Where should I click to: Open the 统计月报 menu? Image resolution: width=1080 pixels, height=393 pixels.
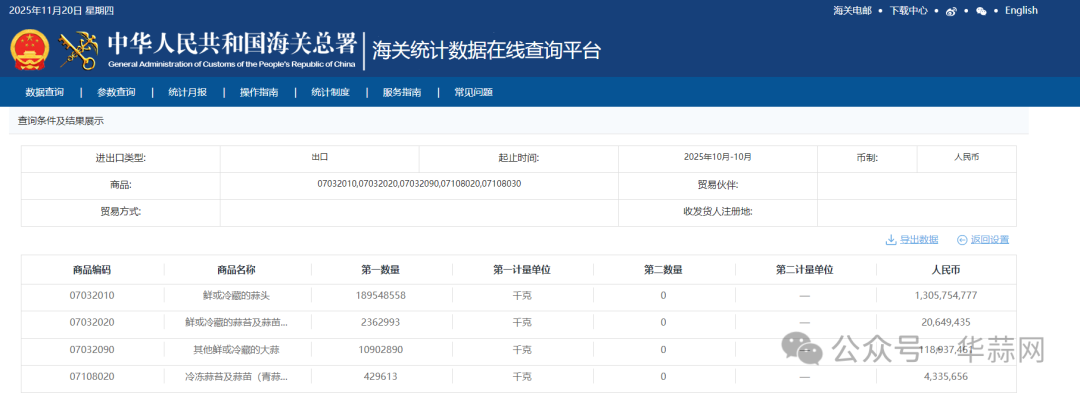187,92
